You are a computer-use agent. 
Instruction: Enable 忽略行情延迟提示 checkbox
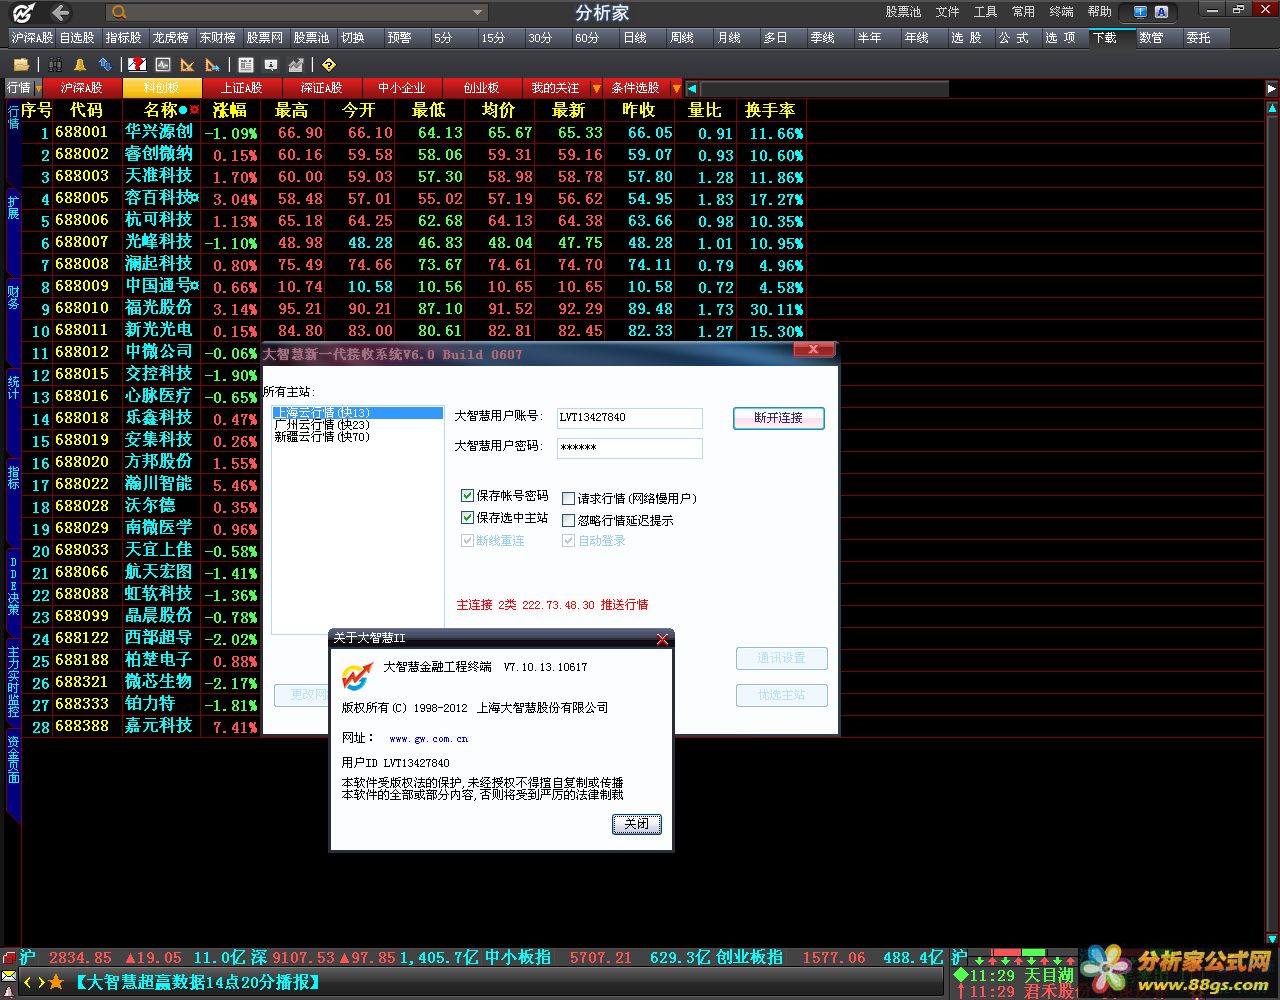(568, 520)
